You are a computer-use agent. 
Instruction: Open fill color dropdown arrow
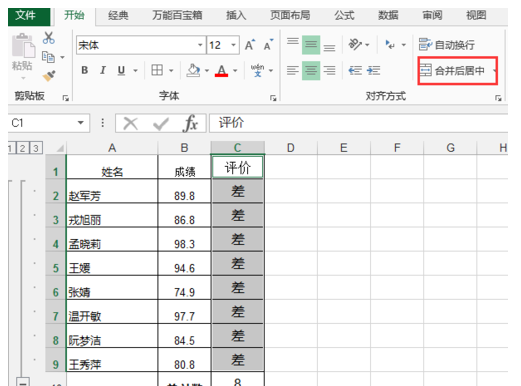pos(207,71)
